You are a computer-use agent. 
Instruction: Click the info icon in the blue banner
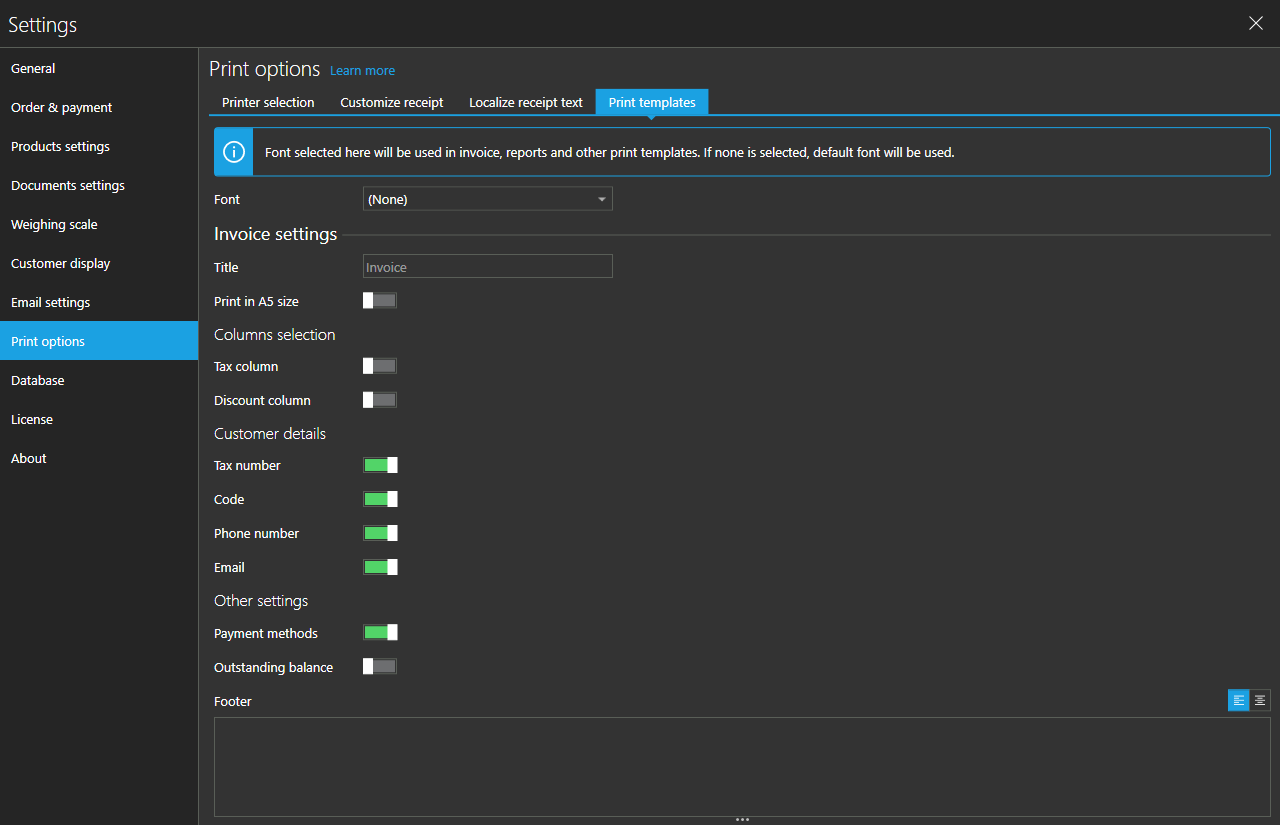coord(233,152)
